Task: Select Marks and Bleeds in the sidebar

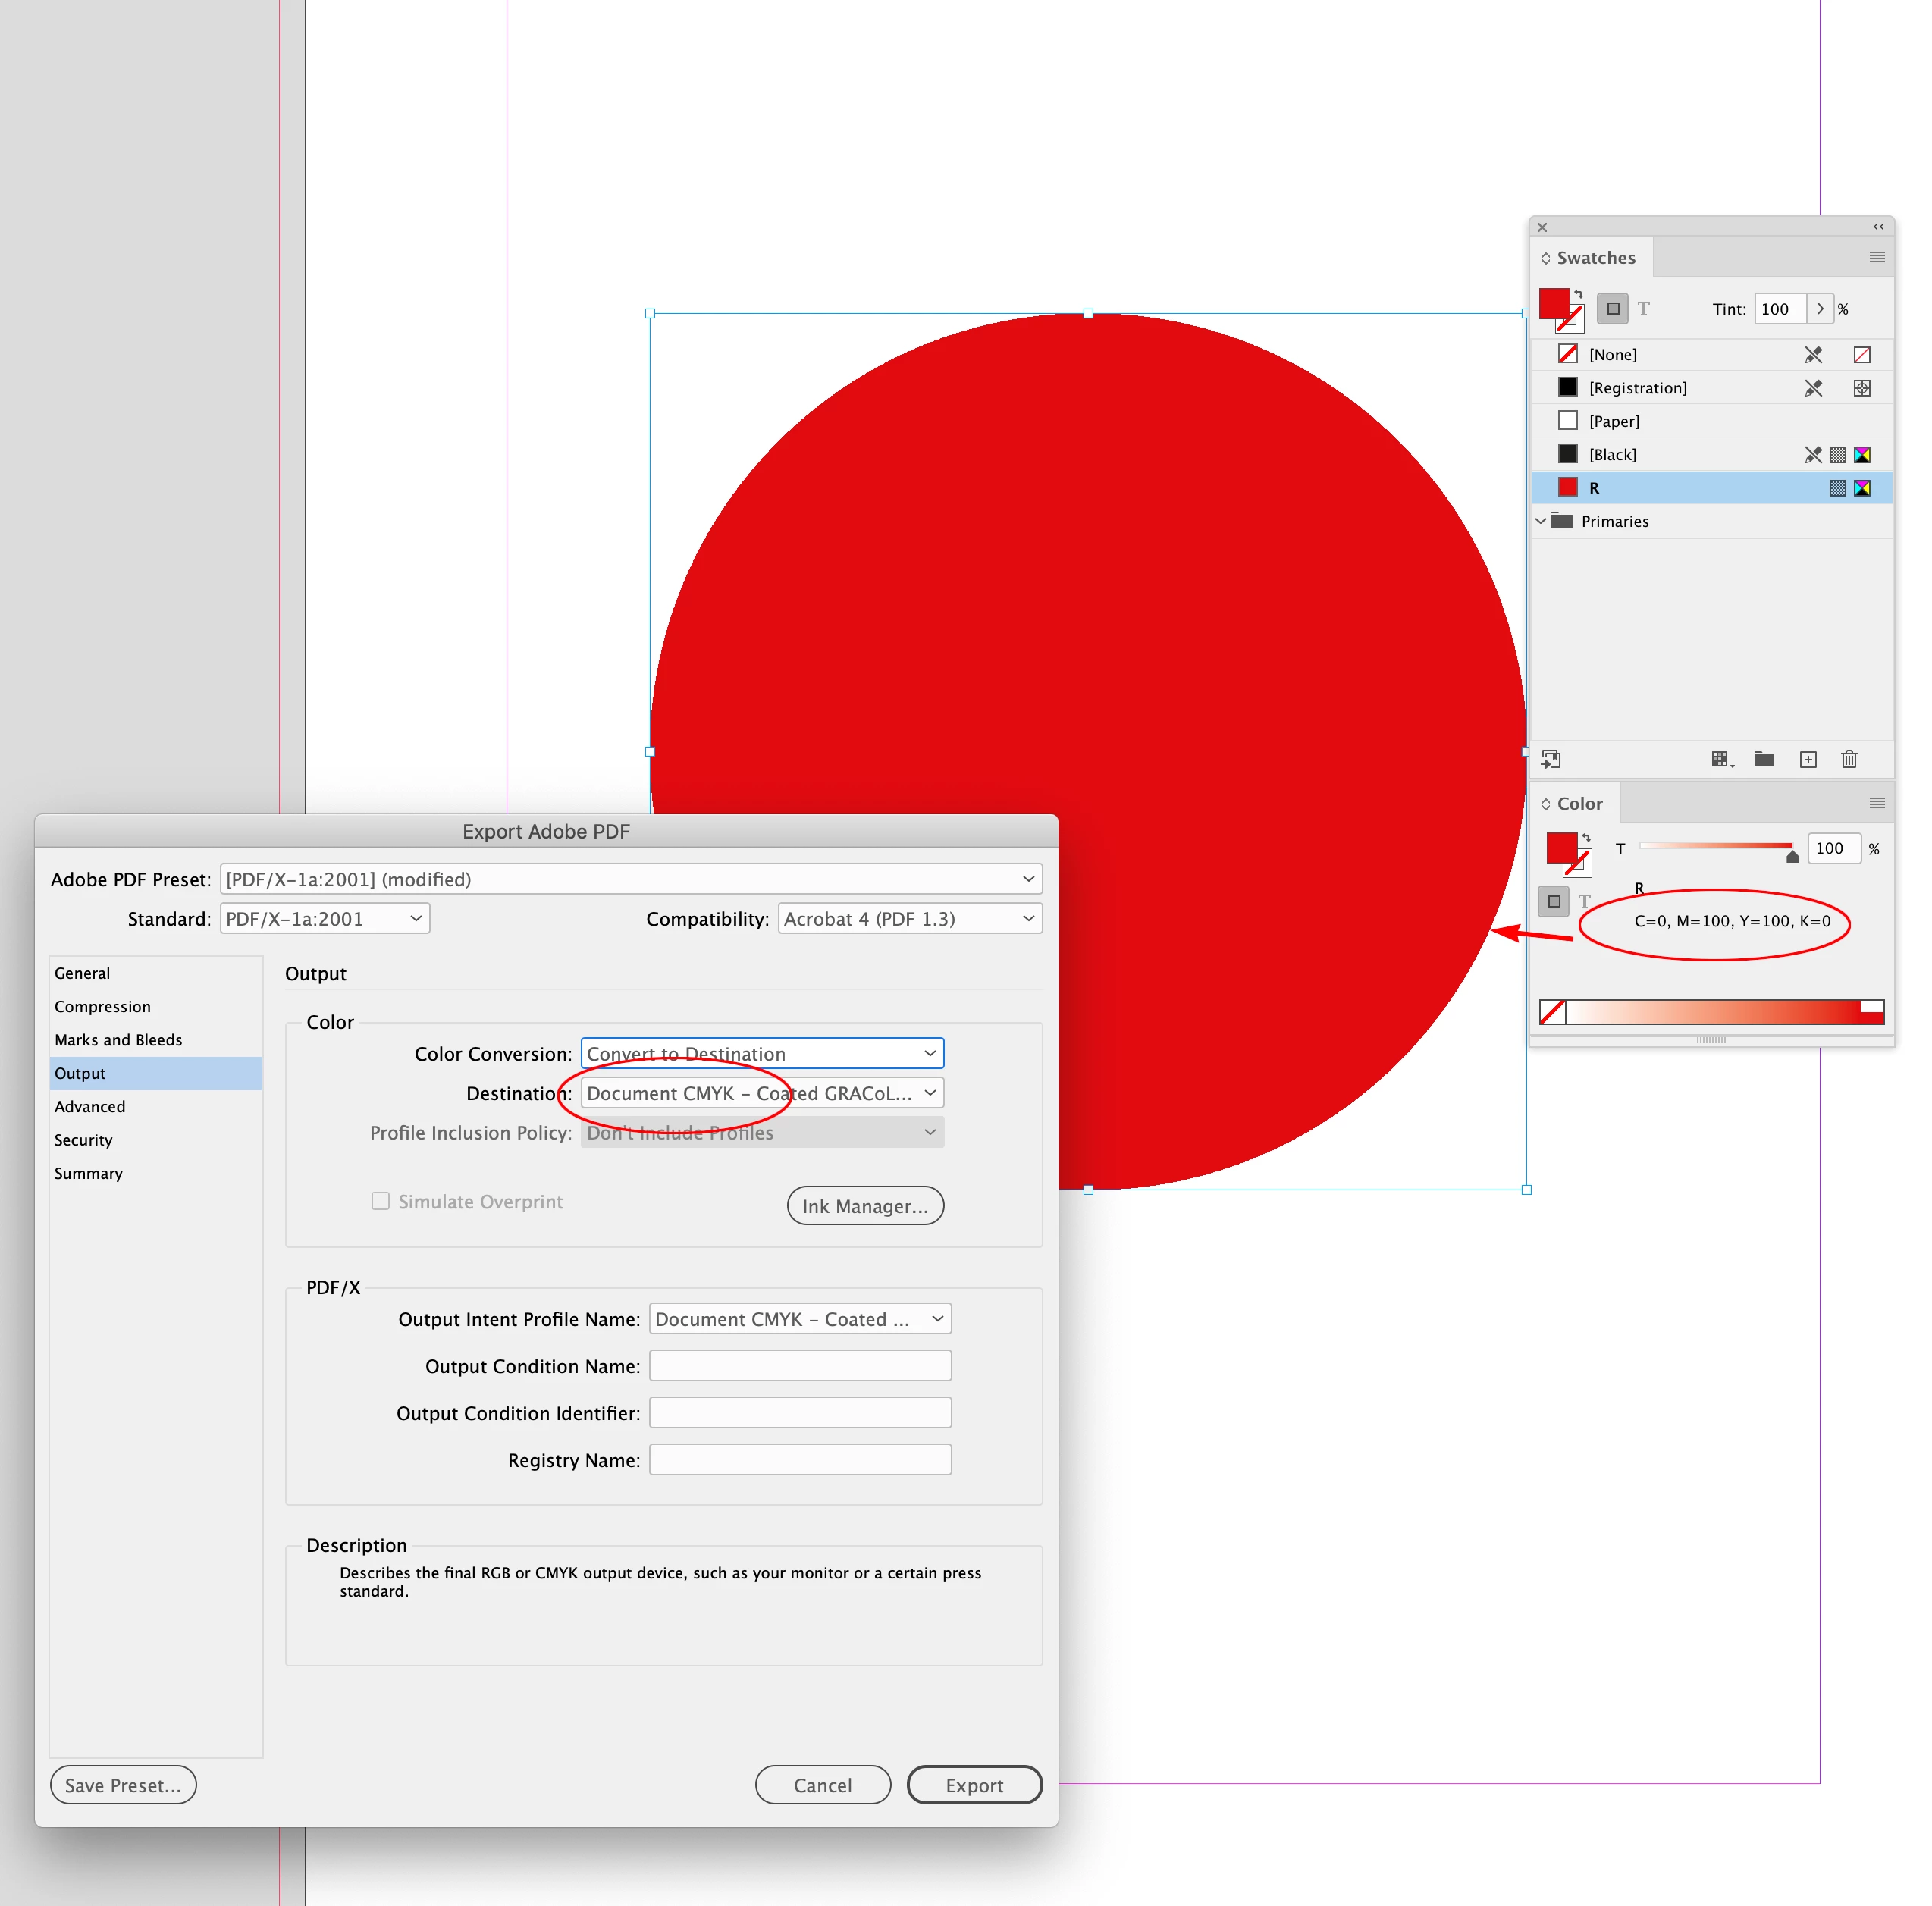Action: pos(118,1040)
